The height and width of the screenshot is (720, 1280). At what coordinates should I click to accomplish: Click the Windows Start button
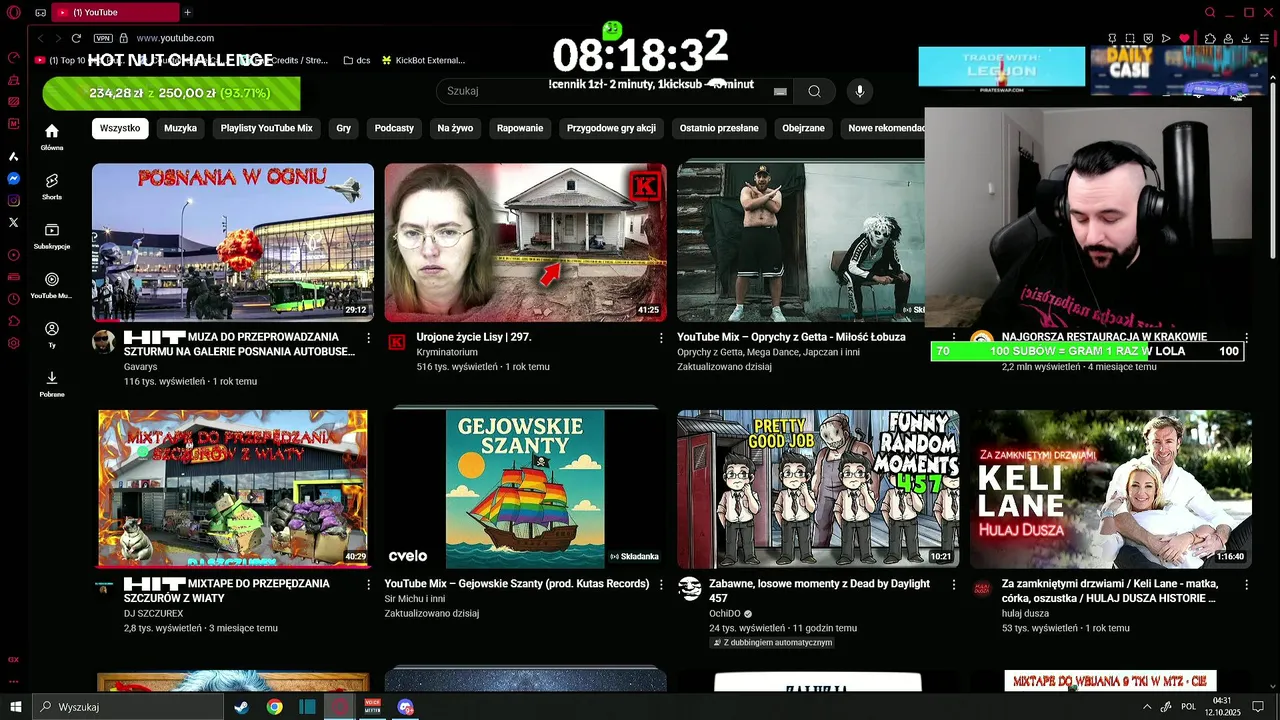pyautogui.click(x=15, y=707)
